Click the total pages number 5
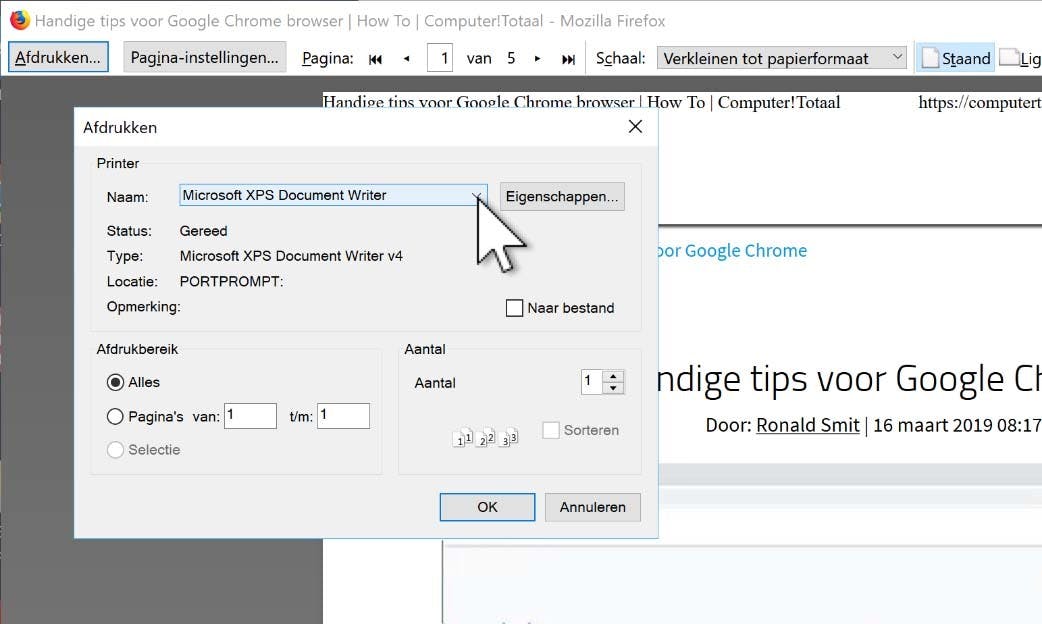Viewport: 1042px width, 624px height. pos(511,58)
